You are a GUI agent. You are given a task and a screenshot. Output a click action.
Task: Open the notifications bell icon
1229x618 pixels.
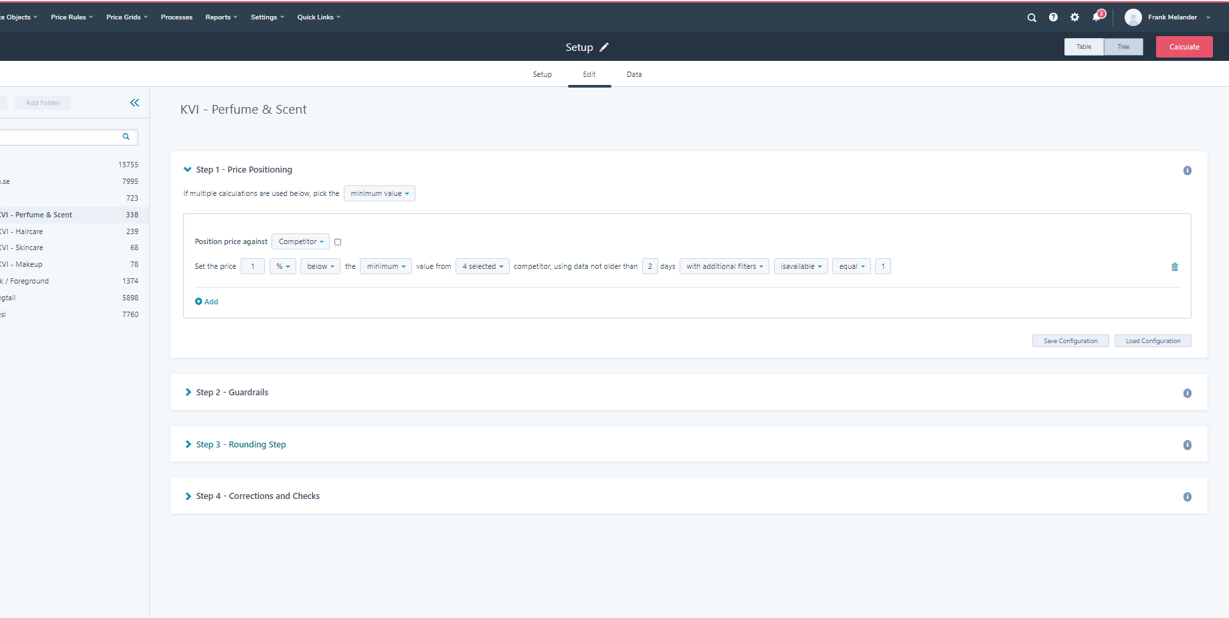(1097, 17)
